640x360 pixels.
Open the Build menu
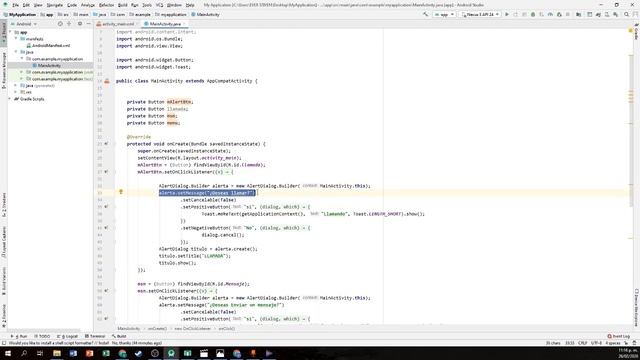click(x=122, y=5)
